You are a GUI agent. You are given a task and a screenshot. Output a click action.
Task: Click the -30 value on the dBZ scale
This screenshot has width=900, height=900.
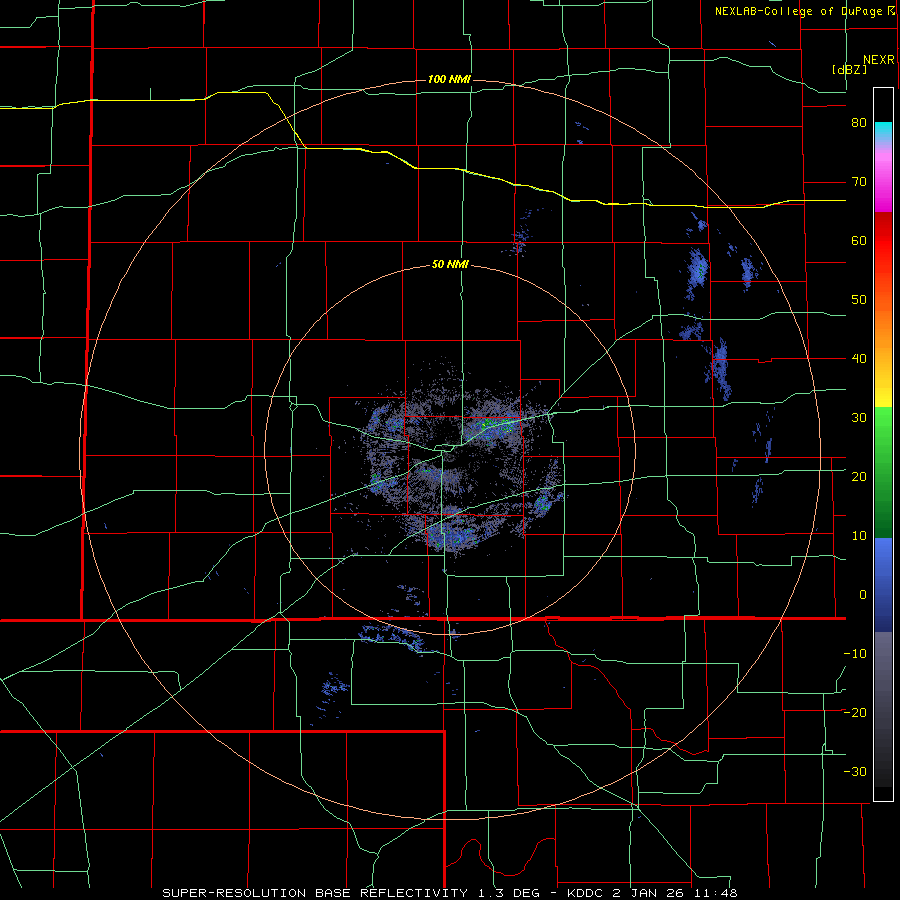tap(855, 771)
